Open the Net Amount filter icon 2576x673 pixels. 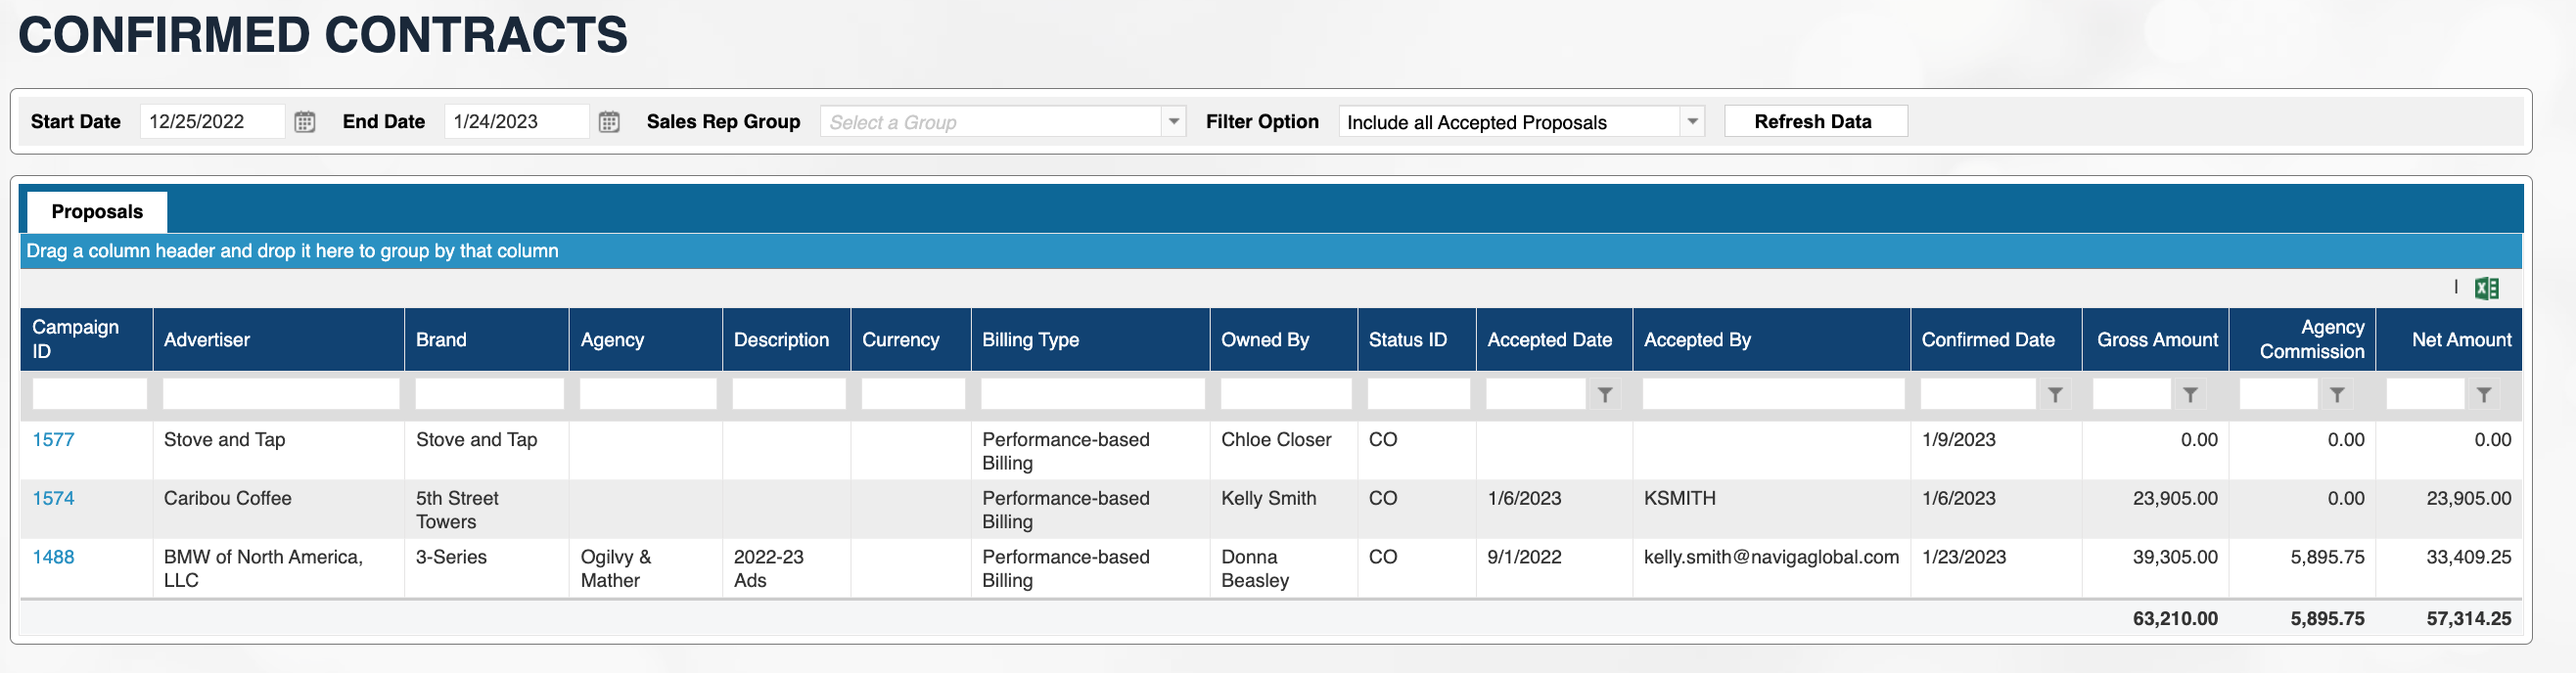[2483, 395]
